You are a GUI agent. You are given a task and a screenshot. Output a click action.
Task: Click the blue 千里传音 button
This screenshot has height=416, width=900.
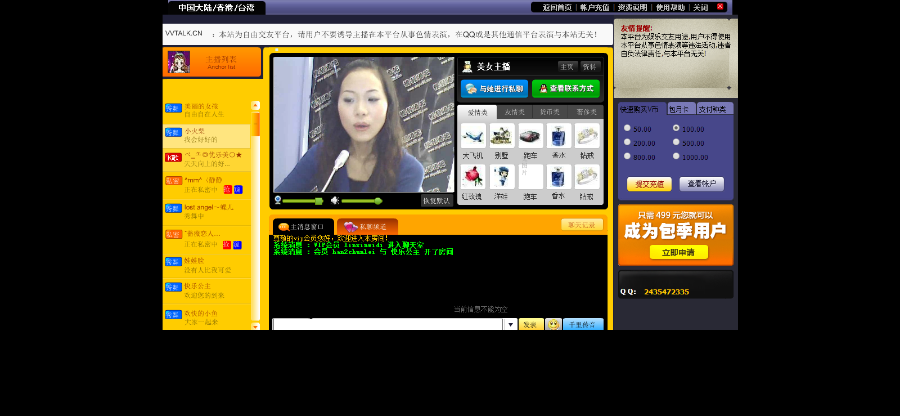coord(583,325)
